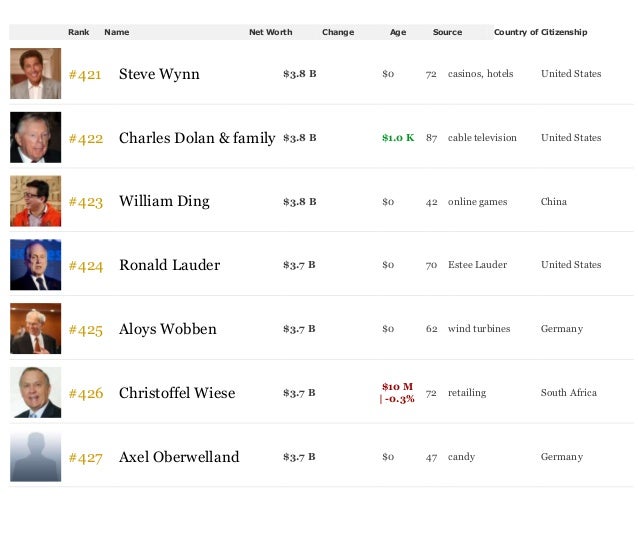The height and width of the screenshot is (540, 638).
Task: Click age 70 in Ronald Lauder's row
Action: pos(432,265)
